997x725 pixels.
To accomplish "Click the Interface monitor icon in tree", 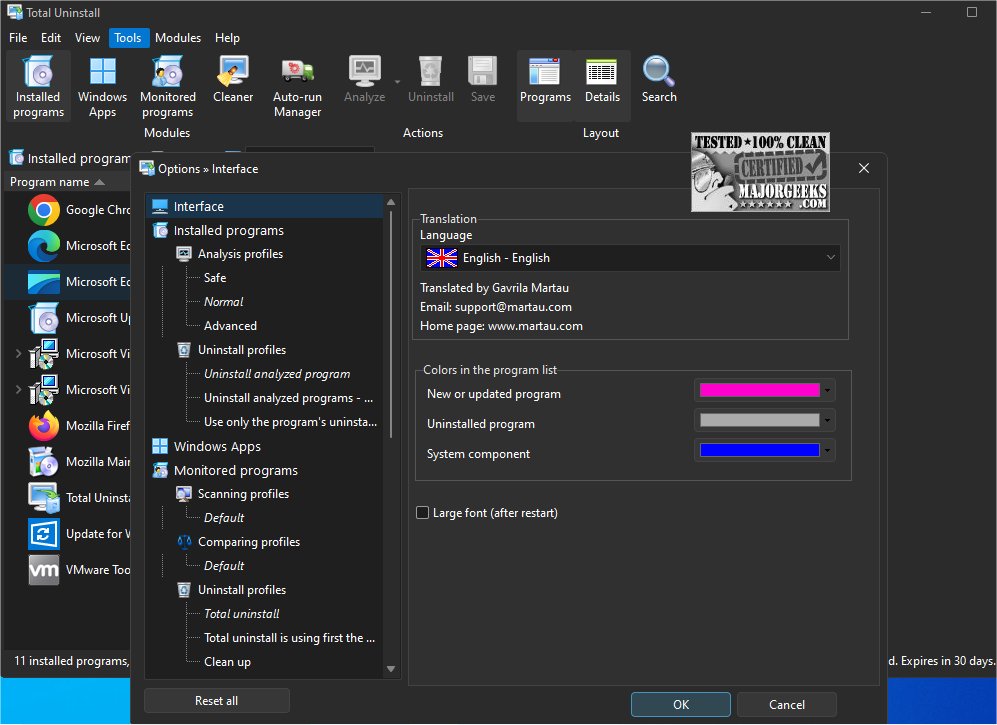I will coord(160,207).
